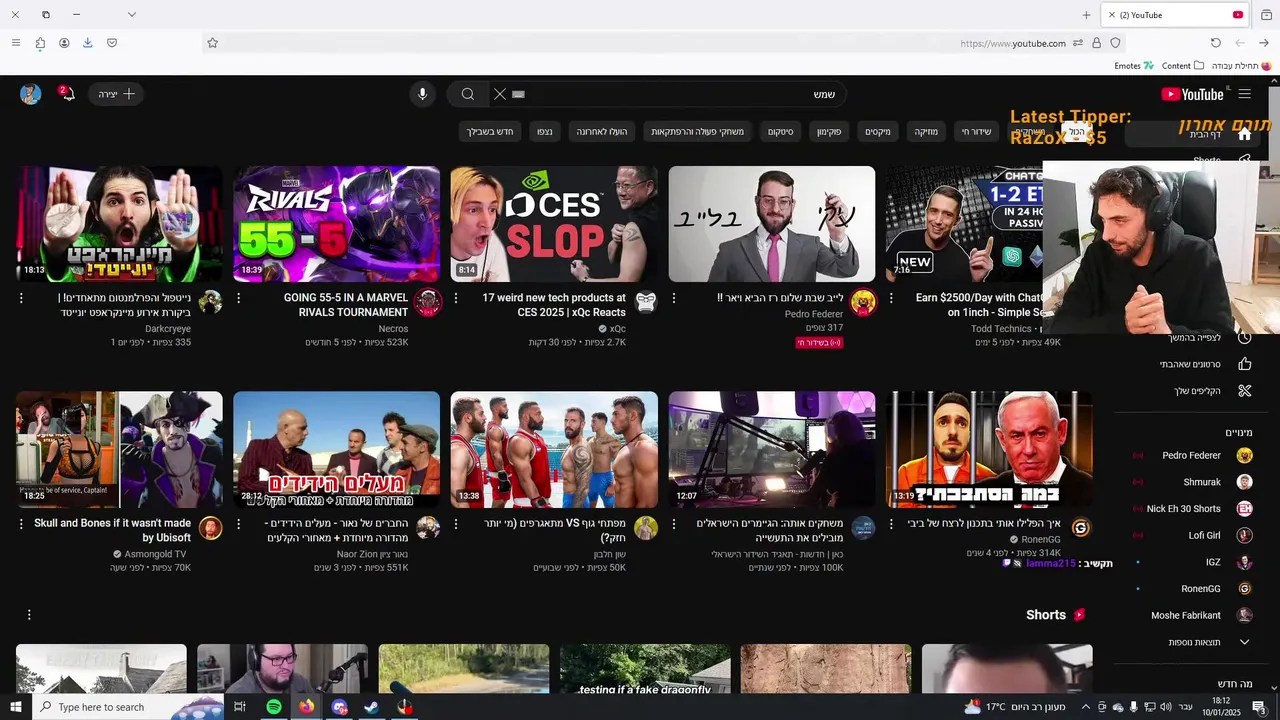Open the Firefox downloads arrow icon
Image resolution: width=1280 pixels, height=720 pixels.
[x=88, y=43]
